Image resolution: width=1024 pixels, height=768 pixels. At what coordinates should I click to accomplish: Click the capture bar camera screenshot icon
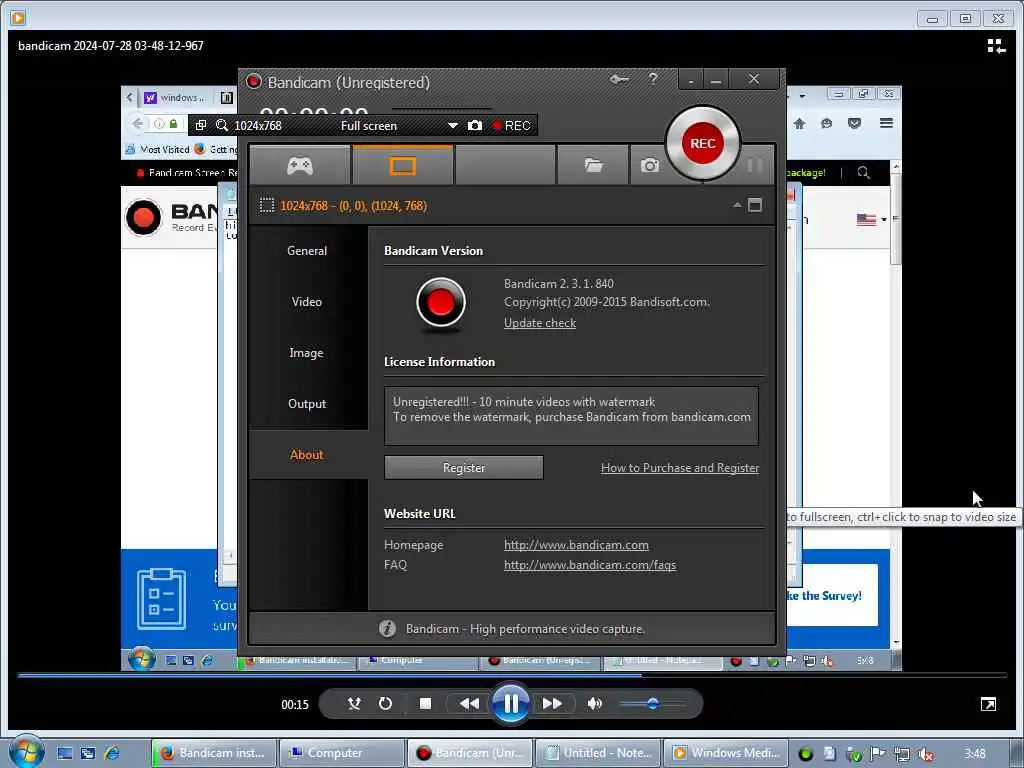pyautogui.click(x=475, y=125)
